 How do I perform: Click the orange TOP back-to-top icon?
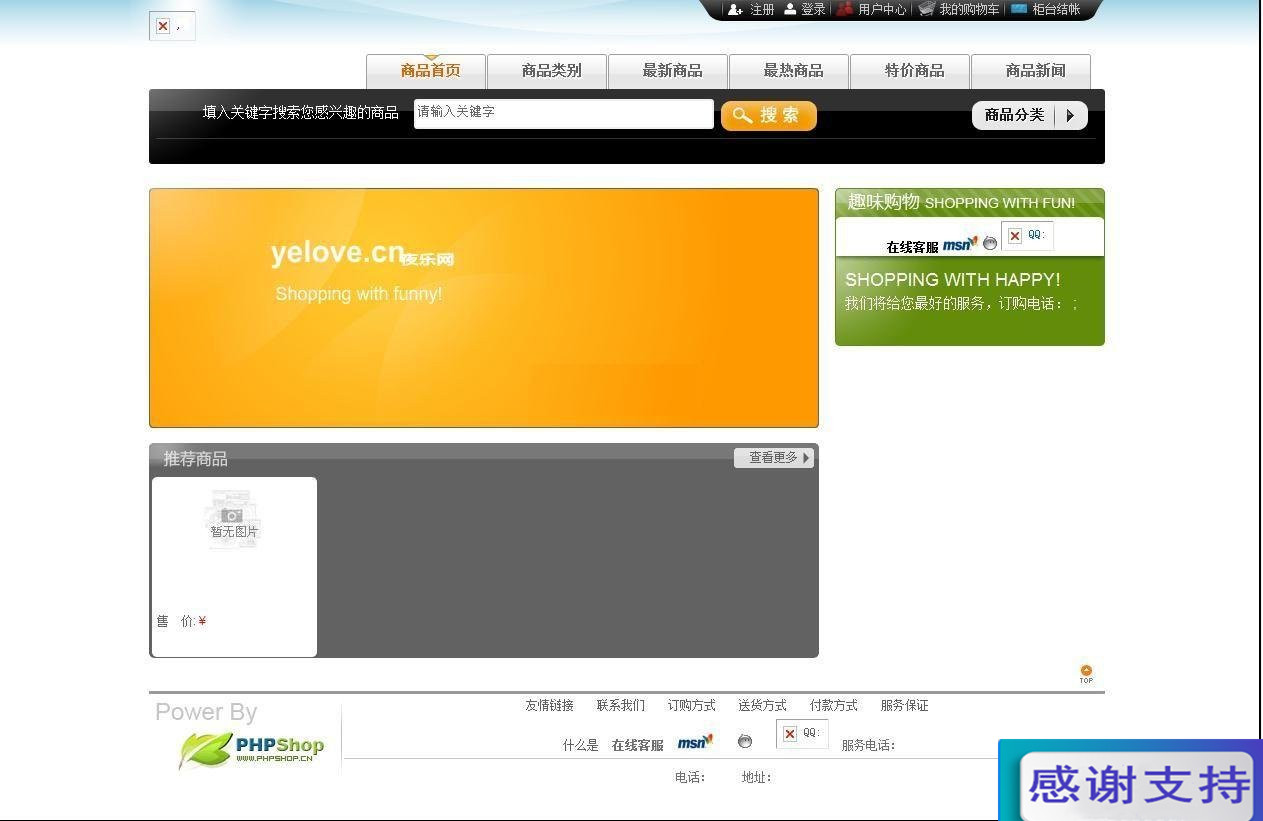click(1086, 674)
